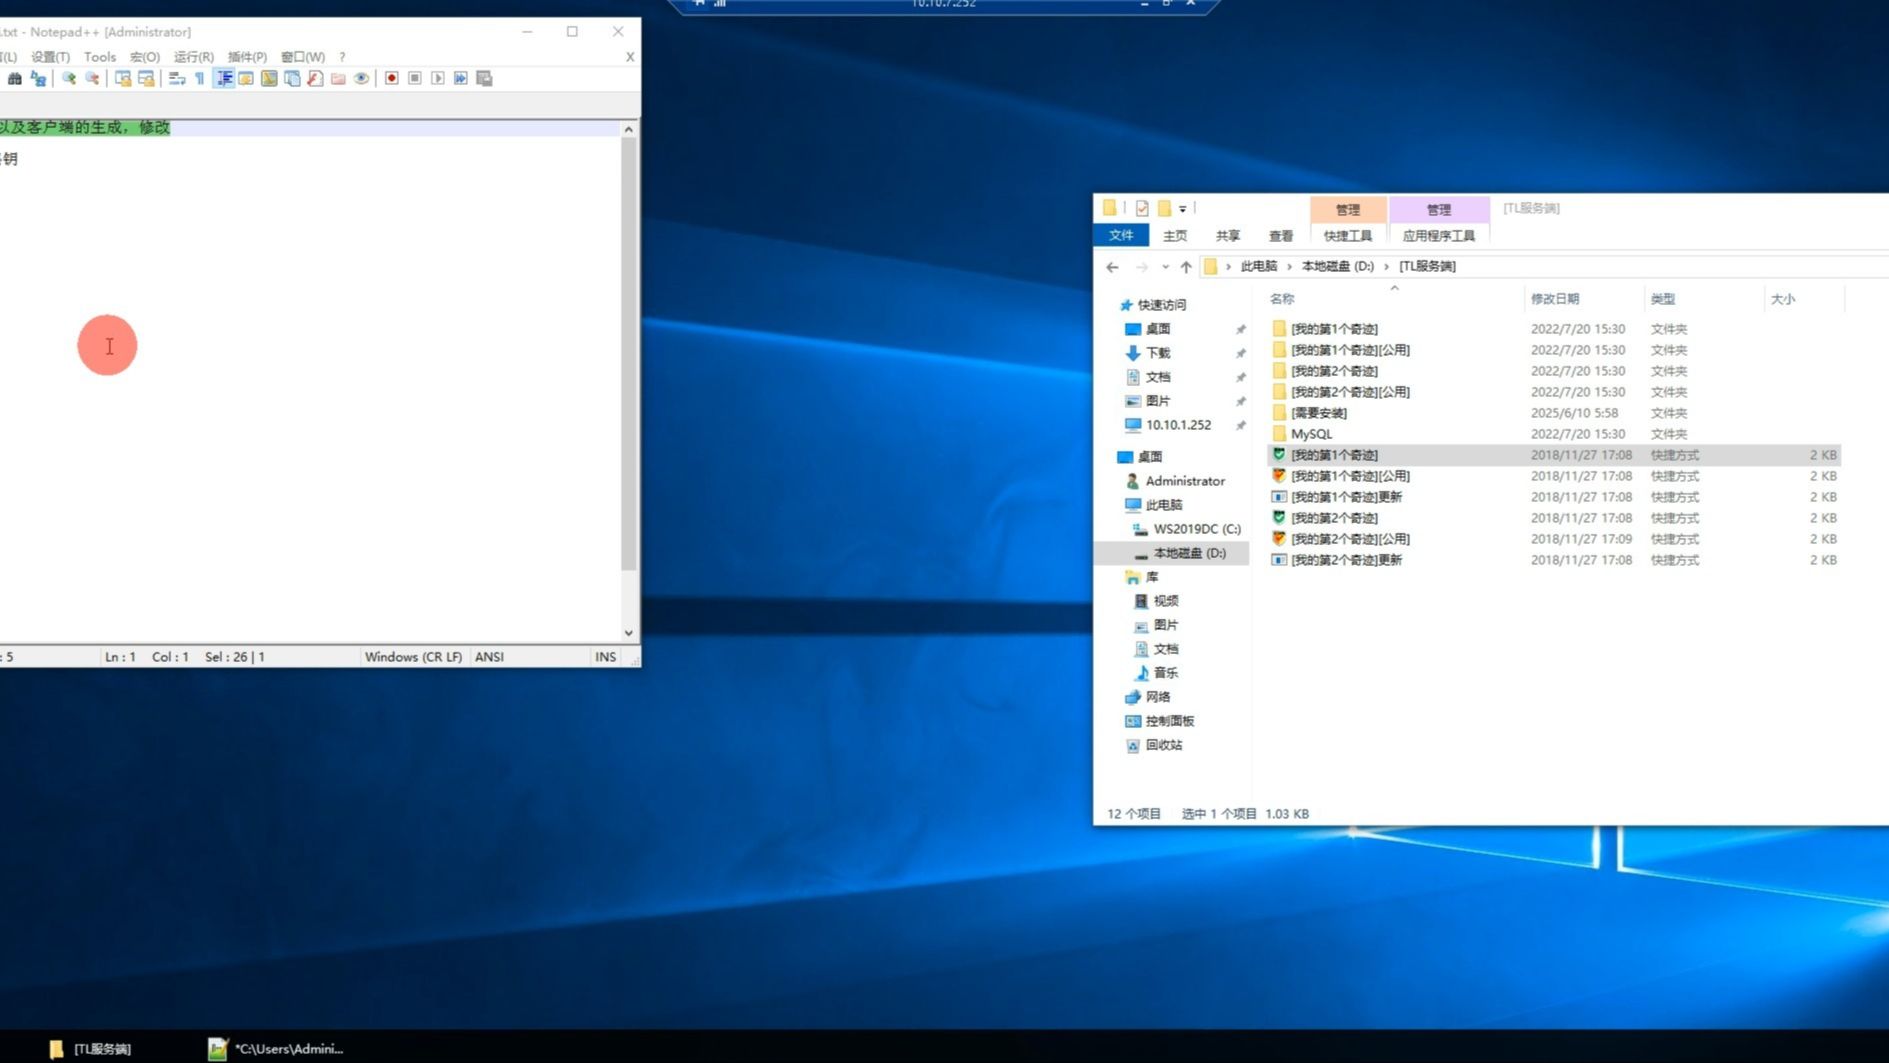The image size is (1889, 1063).
Task: Click the Up arrow in Explorer navigation
Action: click(1186, 267)
